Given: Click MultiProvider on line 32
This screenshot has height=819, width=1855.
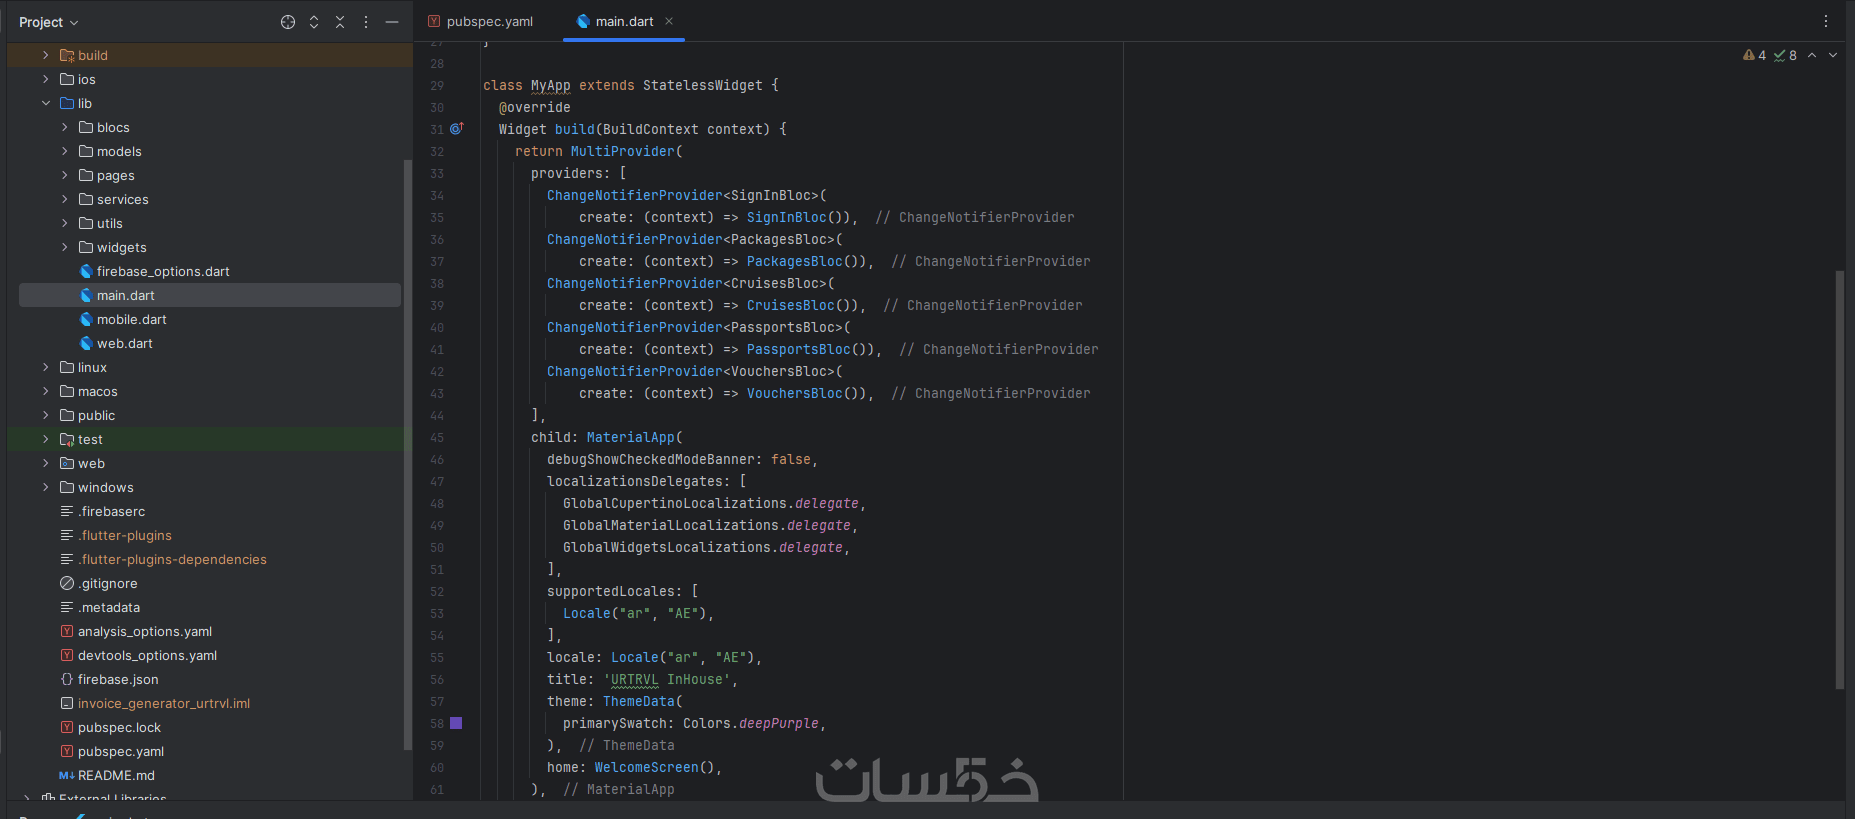Looking at the screenshot, I should click(623, 151).
